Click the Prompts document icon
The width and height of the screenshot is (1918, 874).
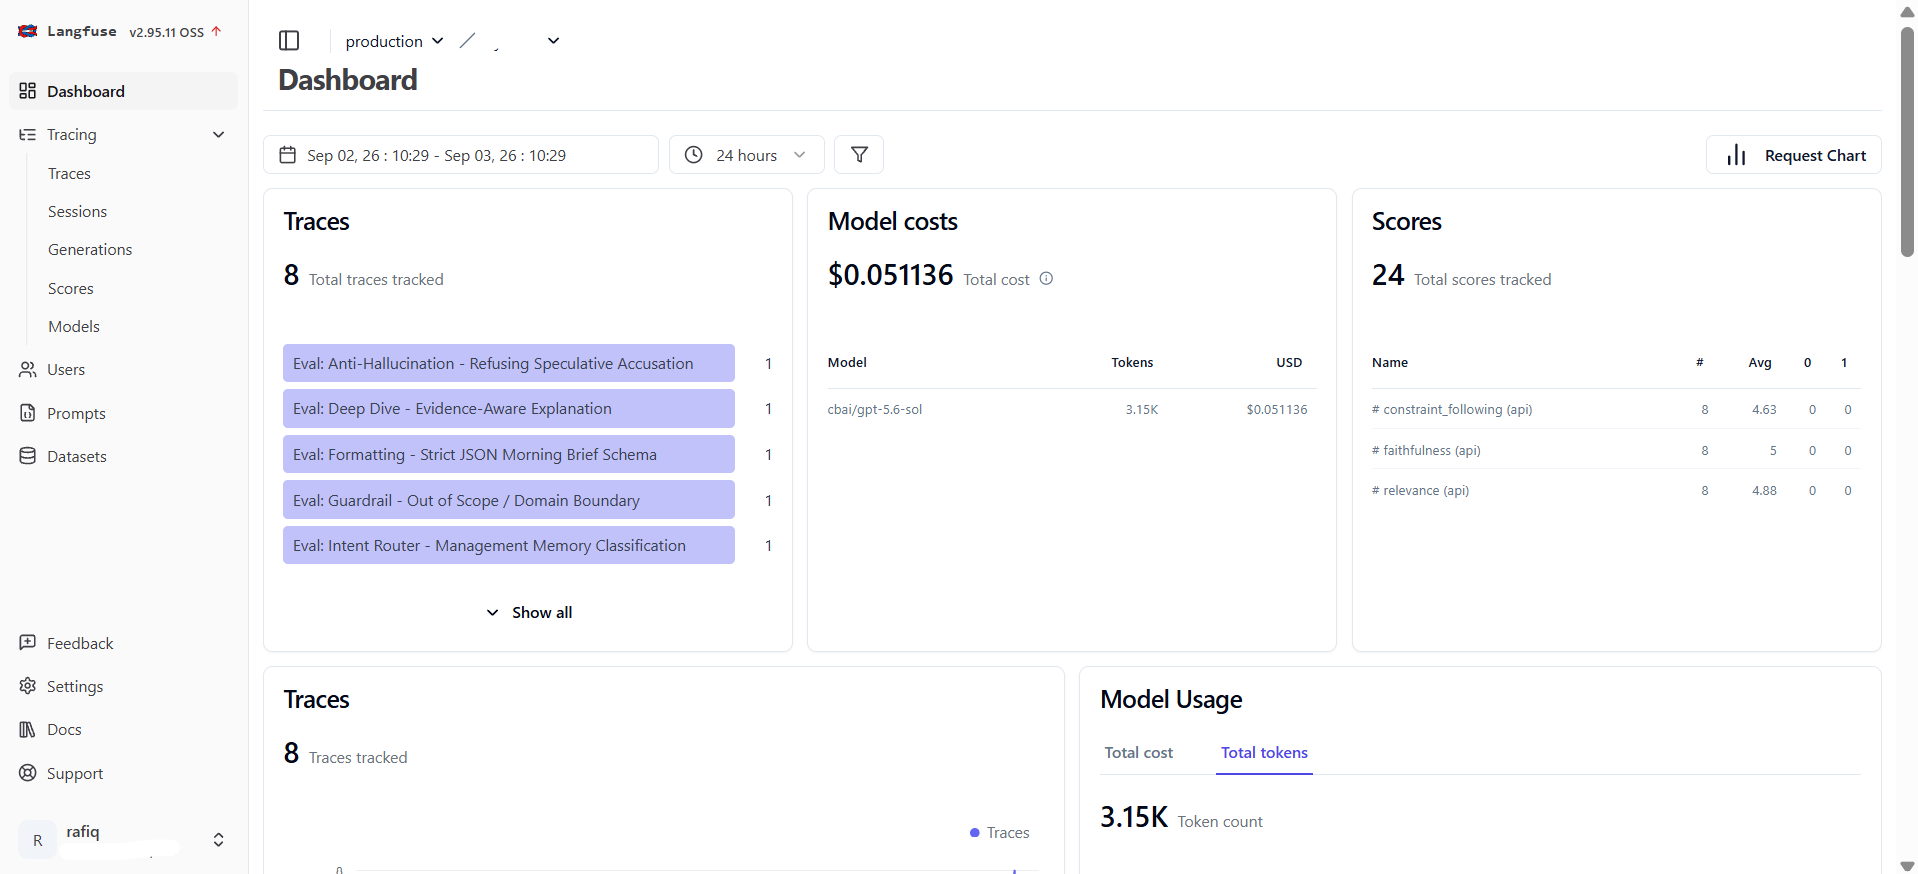tap(28, 413)
